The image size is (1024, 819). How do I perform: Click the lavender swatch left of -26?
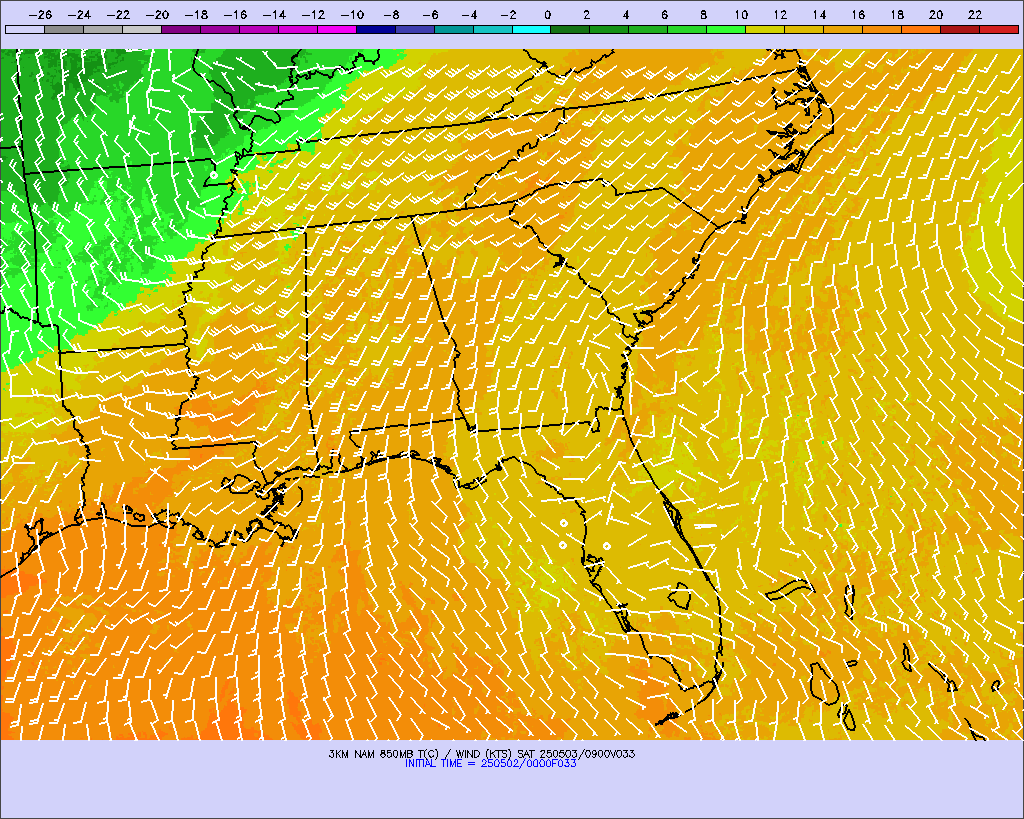(x=25, y=29)
